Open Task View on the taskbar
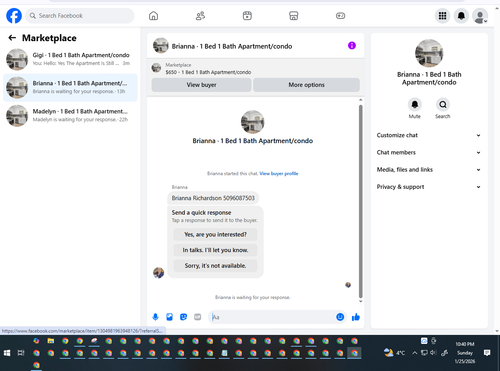Image resolution: width=500 pixels, height=371 pixels. tap(21, 353)
